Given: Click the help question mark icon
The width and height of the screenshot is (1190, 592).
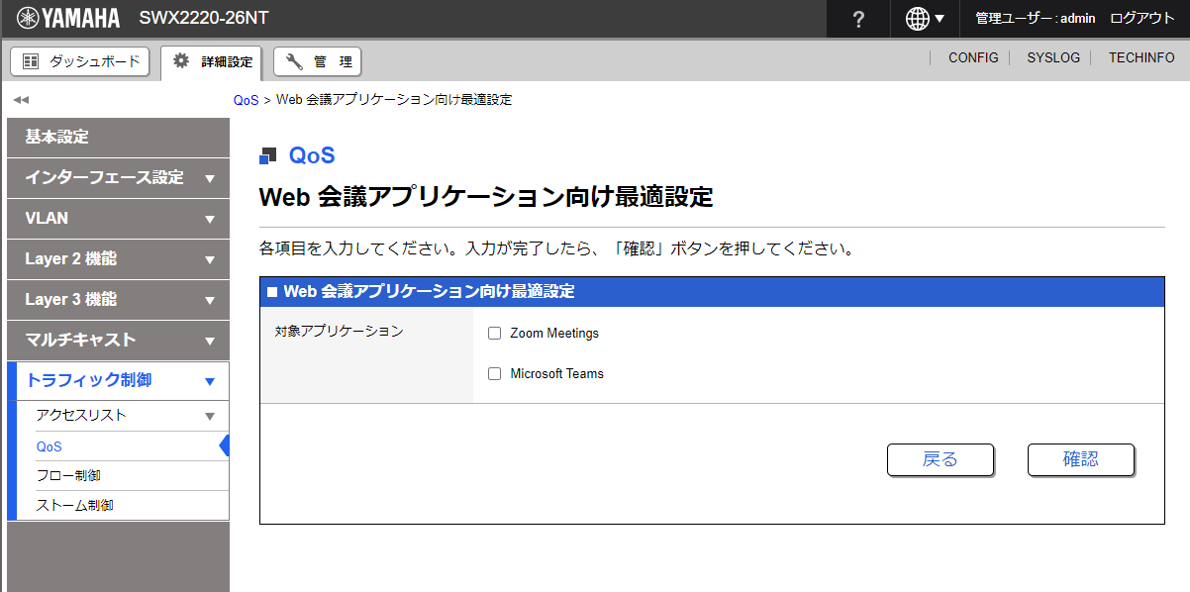Looking at the screenshot, I should click(x=858, y=19).
